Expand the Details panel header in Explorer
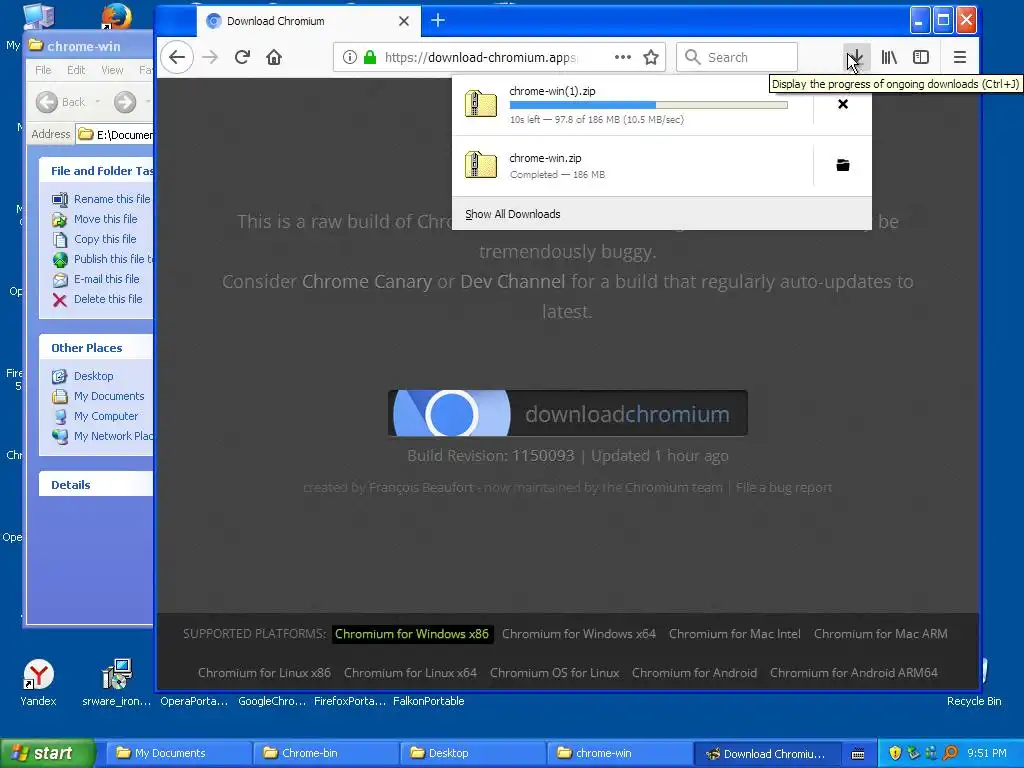 click(96, 485)
